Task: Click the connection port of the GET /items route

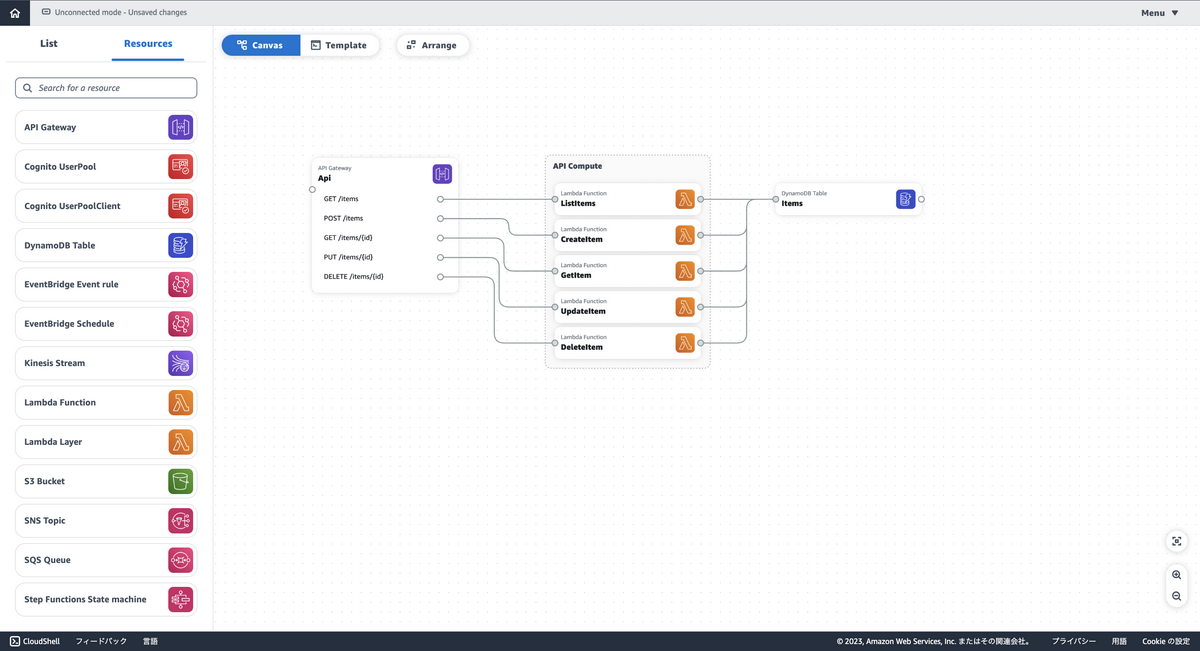Action: 441,199
